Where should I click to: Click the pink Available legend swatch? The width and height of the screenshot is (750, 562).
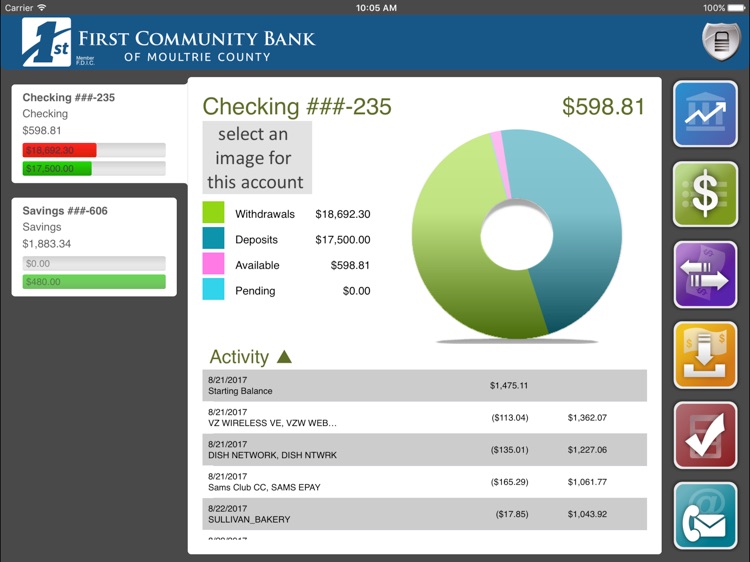(x=213, y=264)
